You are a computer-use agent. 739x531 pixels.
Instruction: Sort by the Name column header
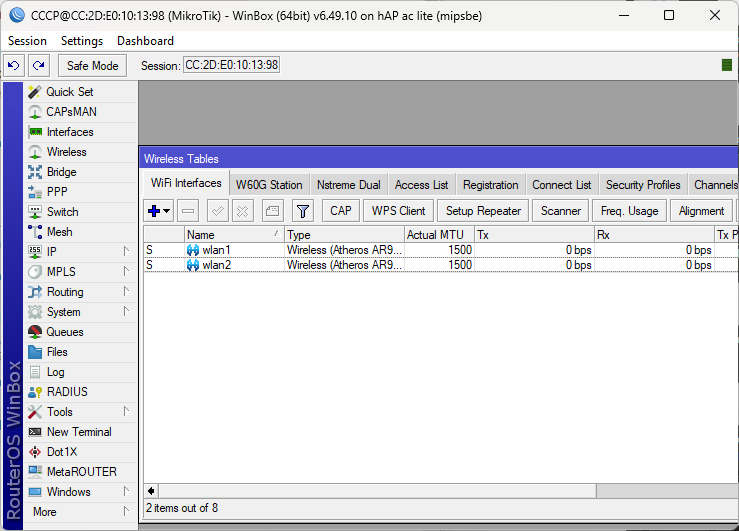[234, 235]
